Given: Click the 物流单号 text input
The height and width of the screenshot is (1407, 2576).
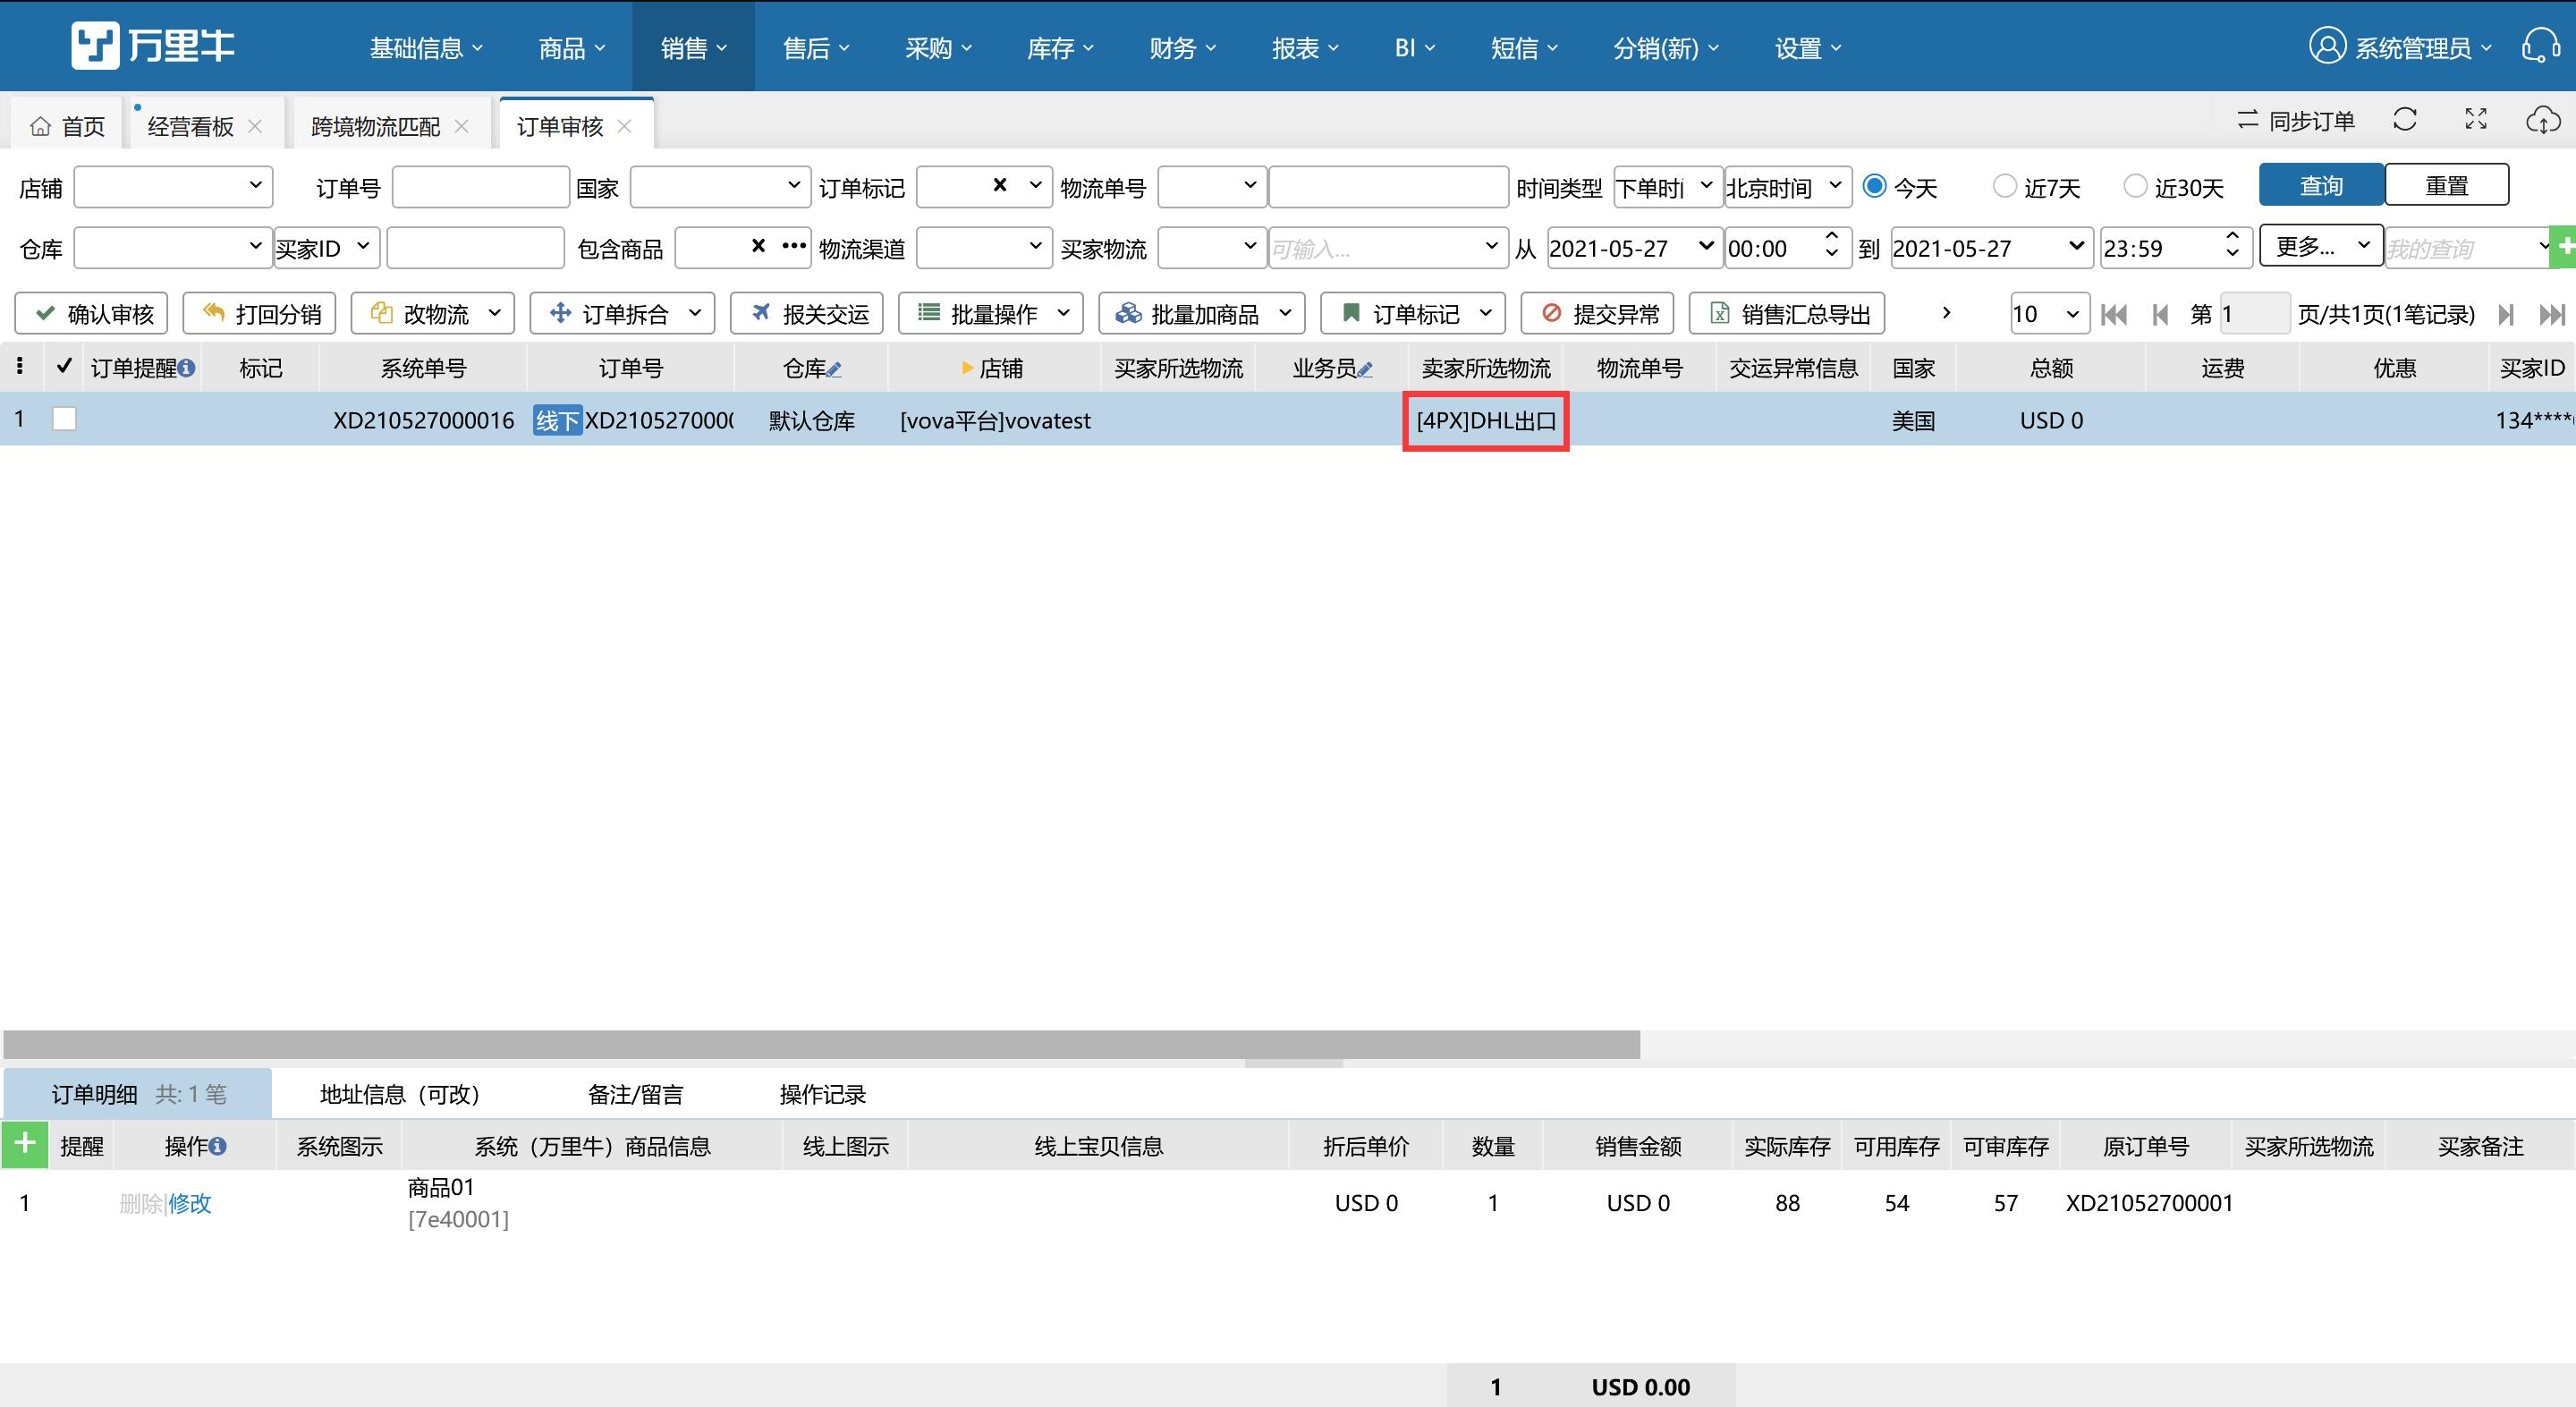Looking at the screenshot, I should tap(1388, 186).
